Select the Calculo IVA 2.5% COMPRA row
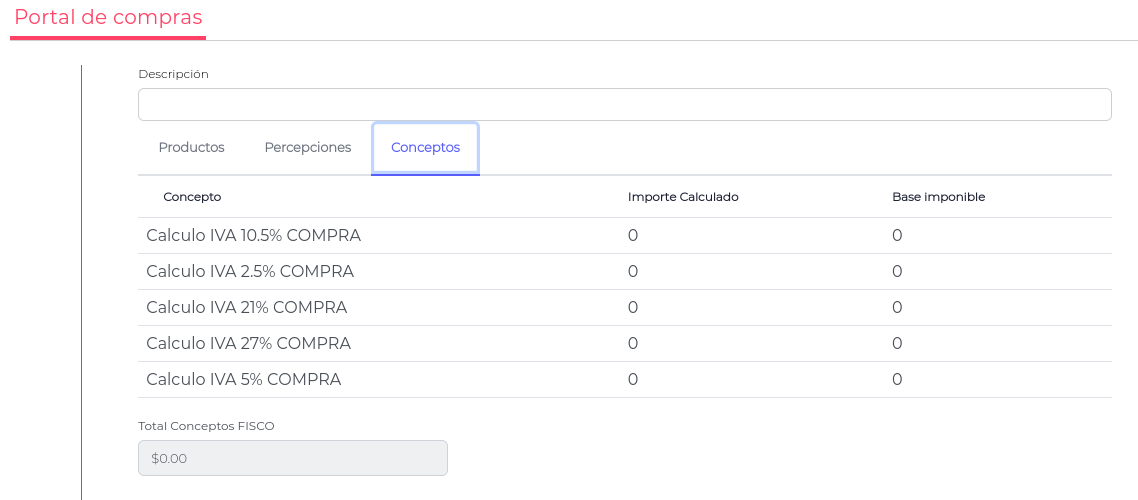1138x500 pixels. [250, 272]
